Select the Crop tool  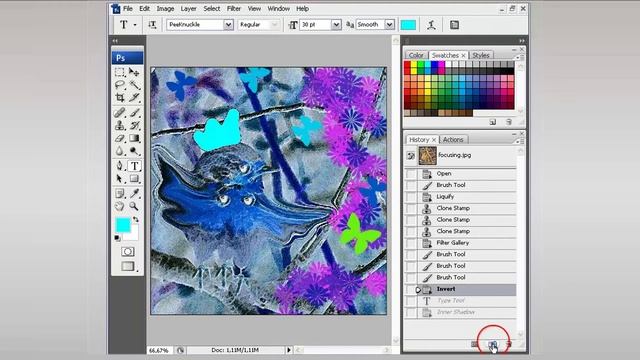(120, 98)
